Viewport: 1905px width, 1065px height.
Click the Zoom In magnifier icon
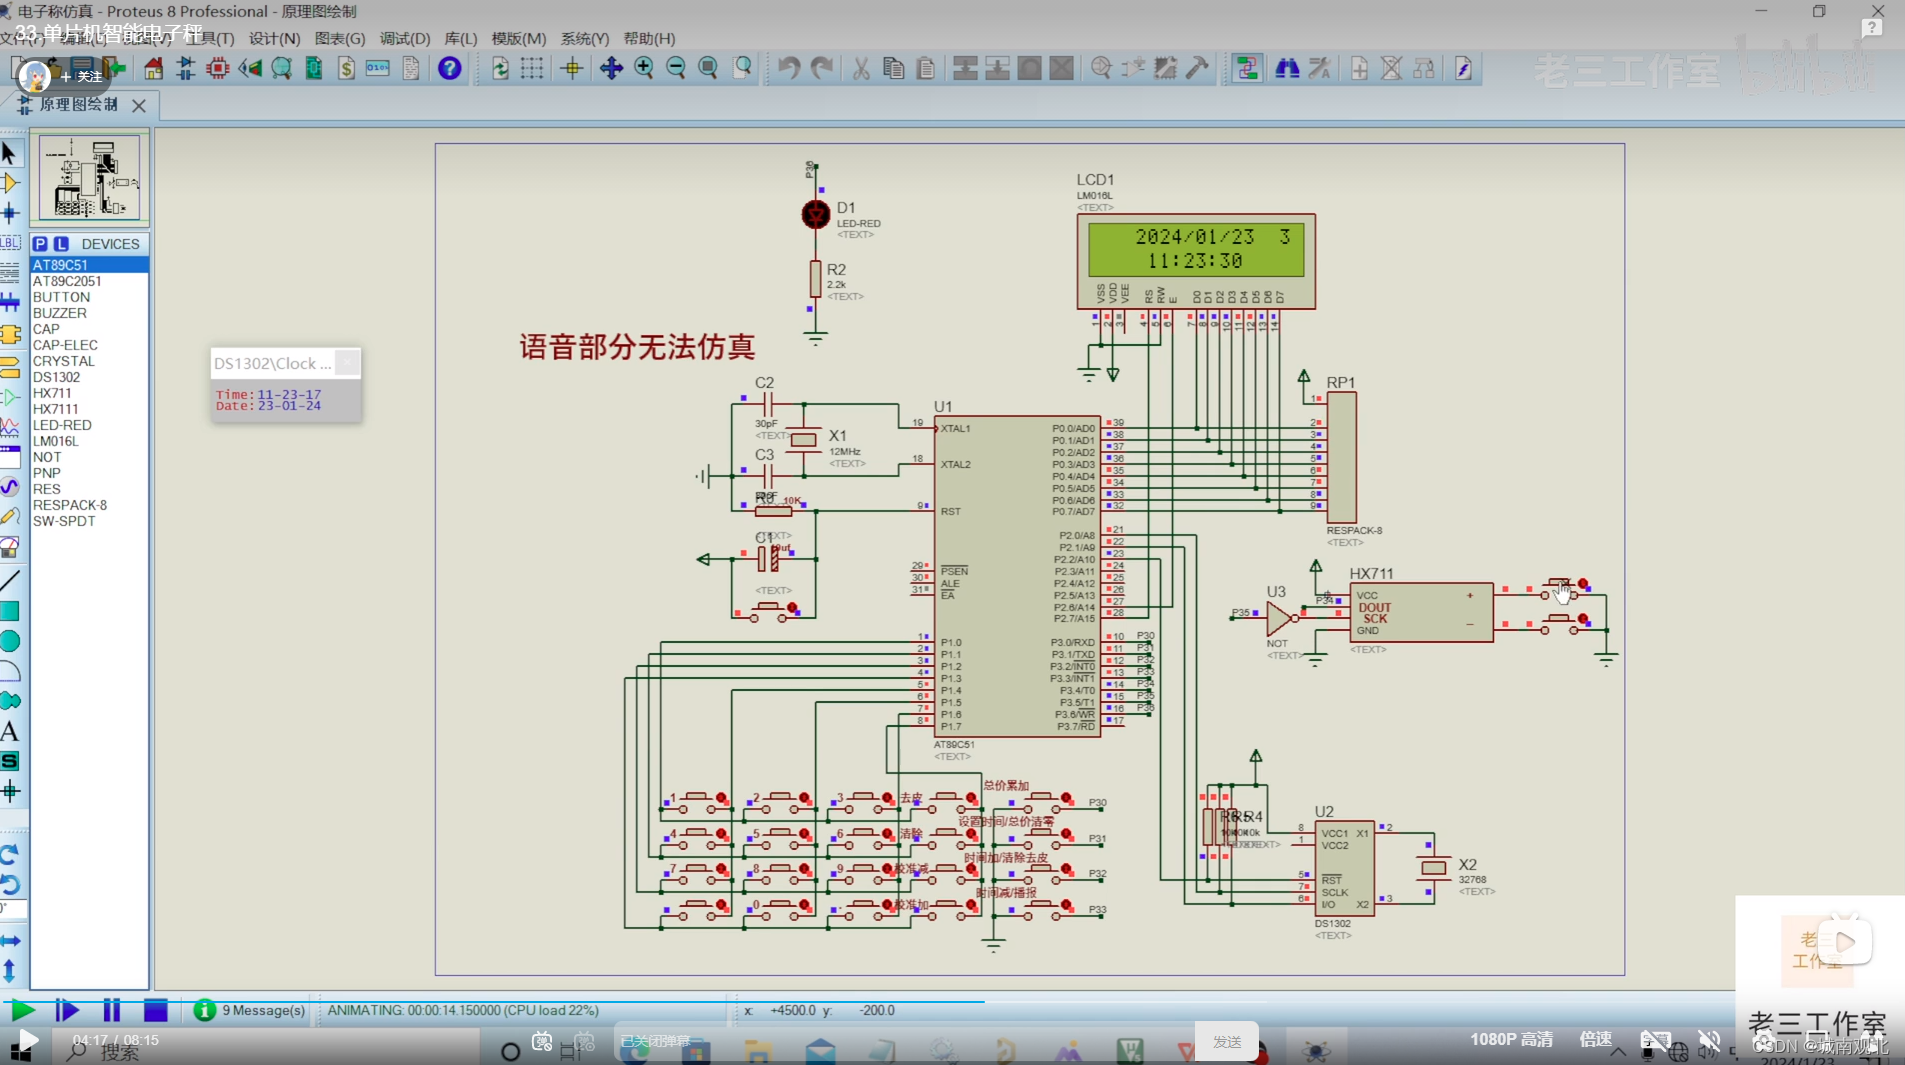(643, 68)
